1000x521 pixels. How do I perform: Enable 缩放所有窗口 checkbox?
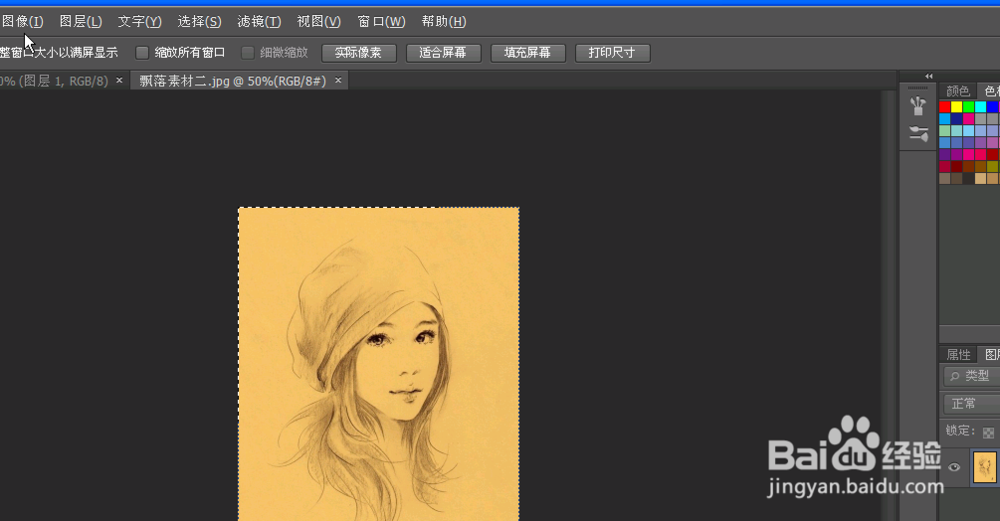(x=142, y=53)
